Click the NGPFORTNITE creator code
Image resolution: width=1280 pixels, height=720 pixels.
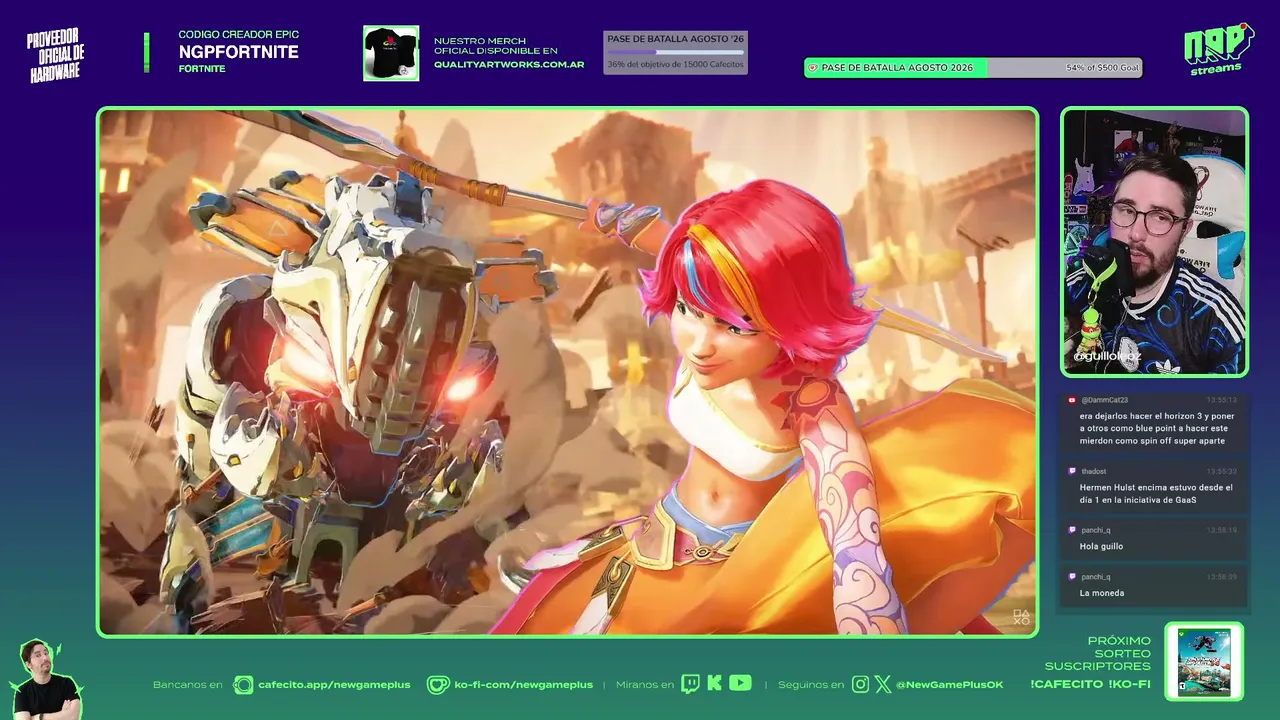pos(238,52)
